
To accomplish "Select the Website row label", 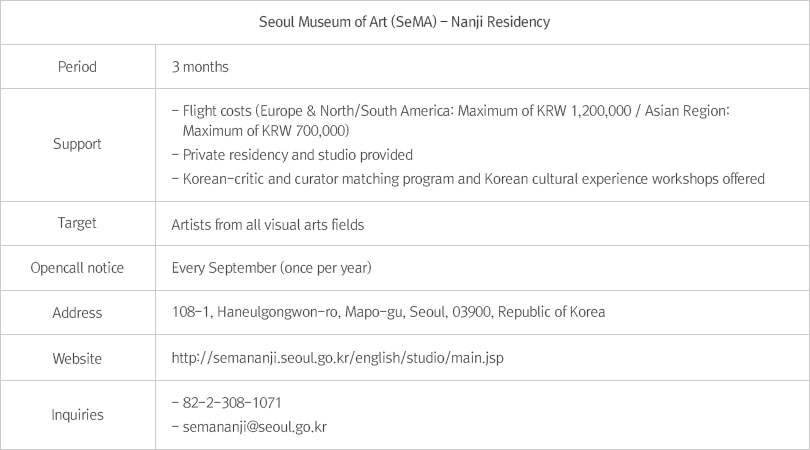I will click(77, 357).
